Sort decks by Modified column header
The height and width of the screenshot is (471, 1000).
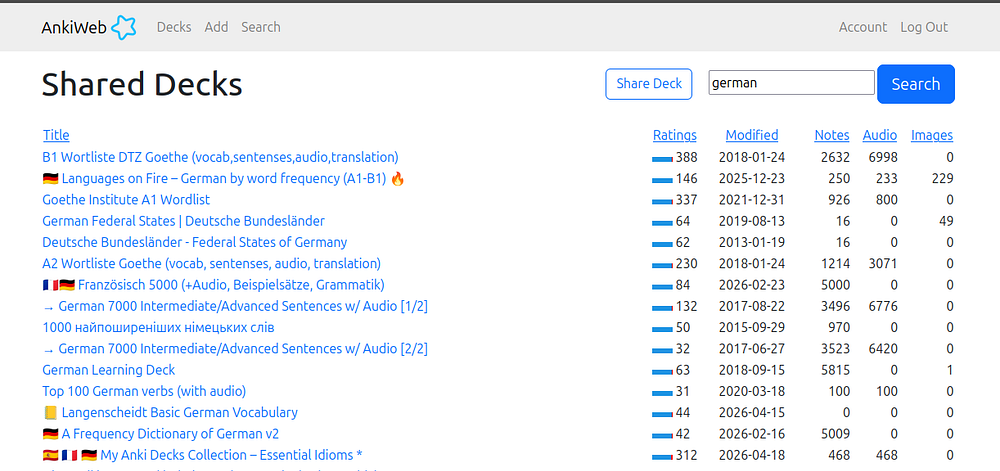(x=752, y=135)
